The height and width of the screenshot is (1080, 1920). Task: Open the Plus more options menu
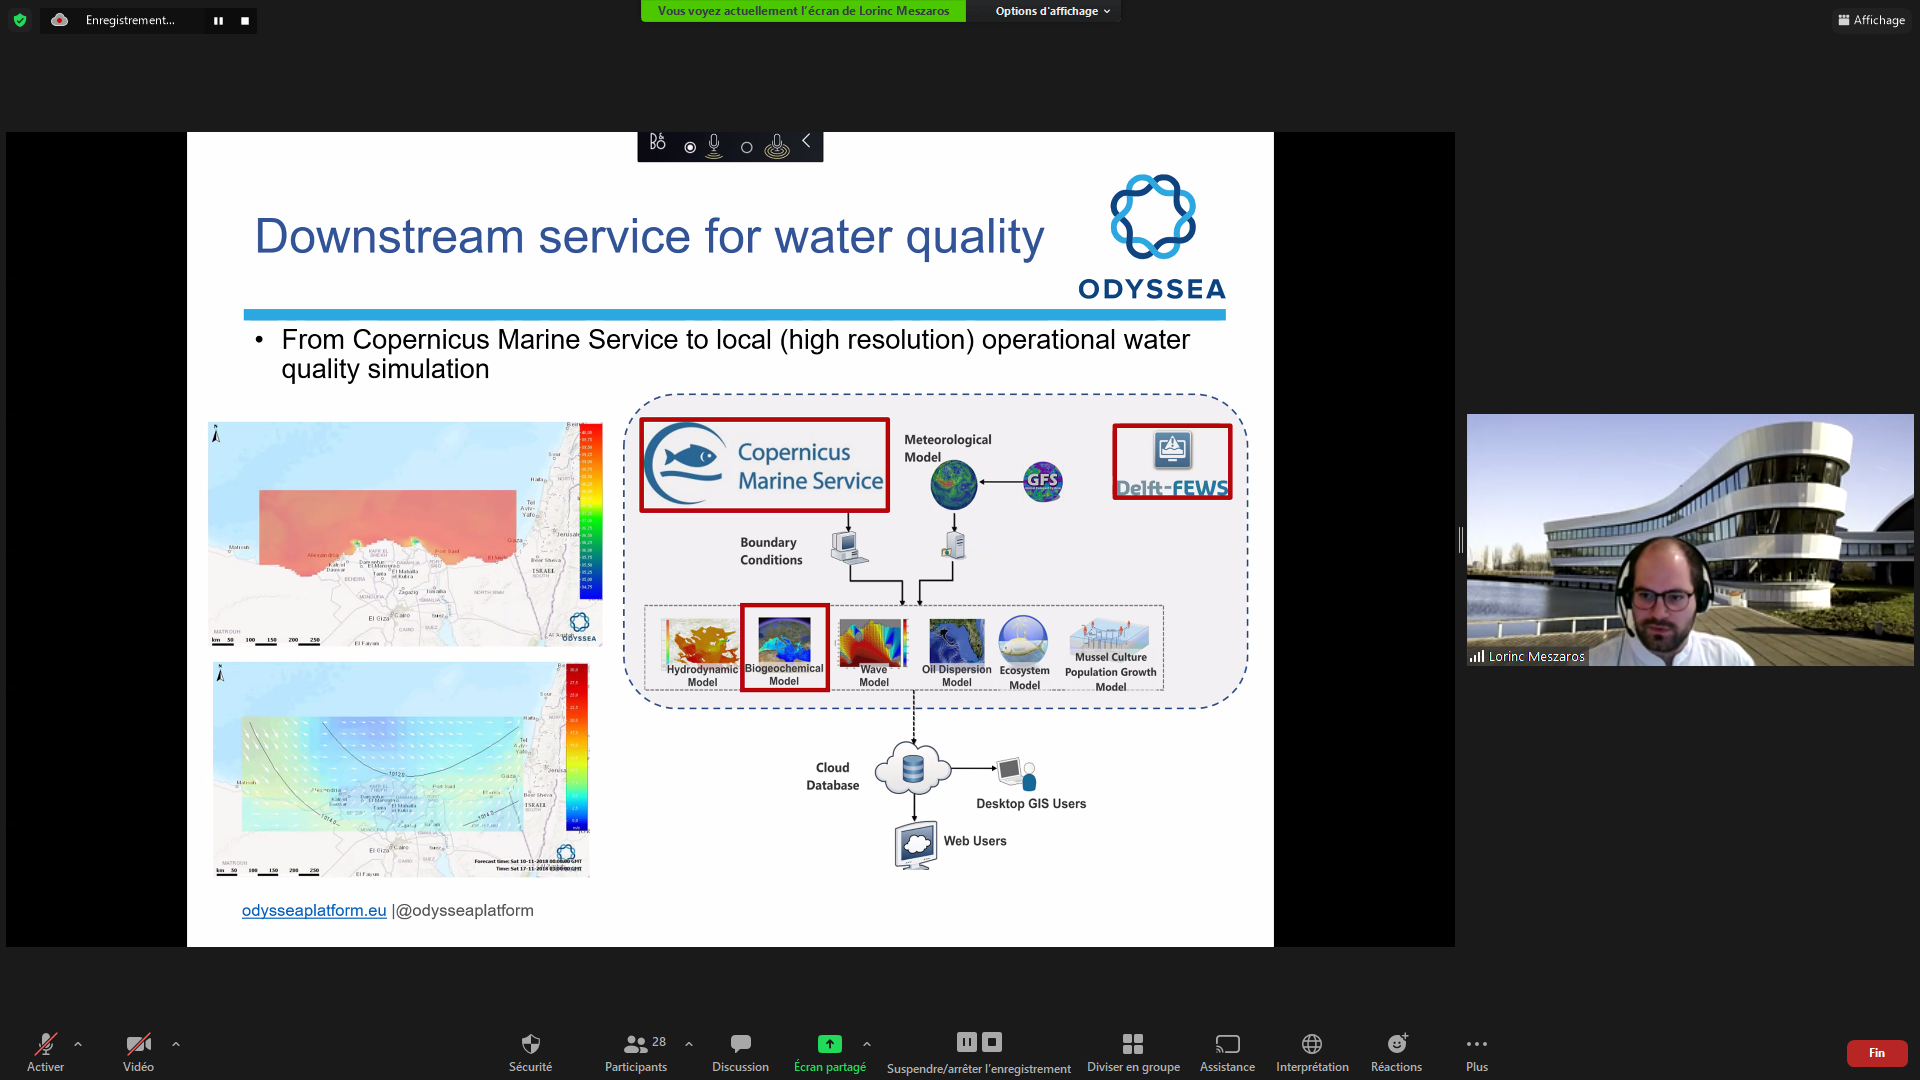coord(1476,1044)
